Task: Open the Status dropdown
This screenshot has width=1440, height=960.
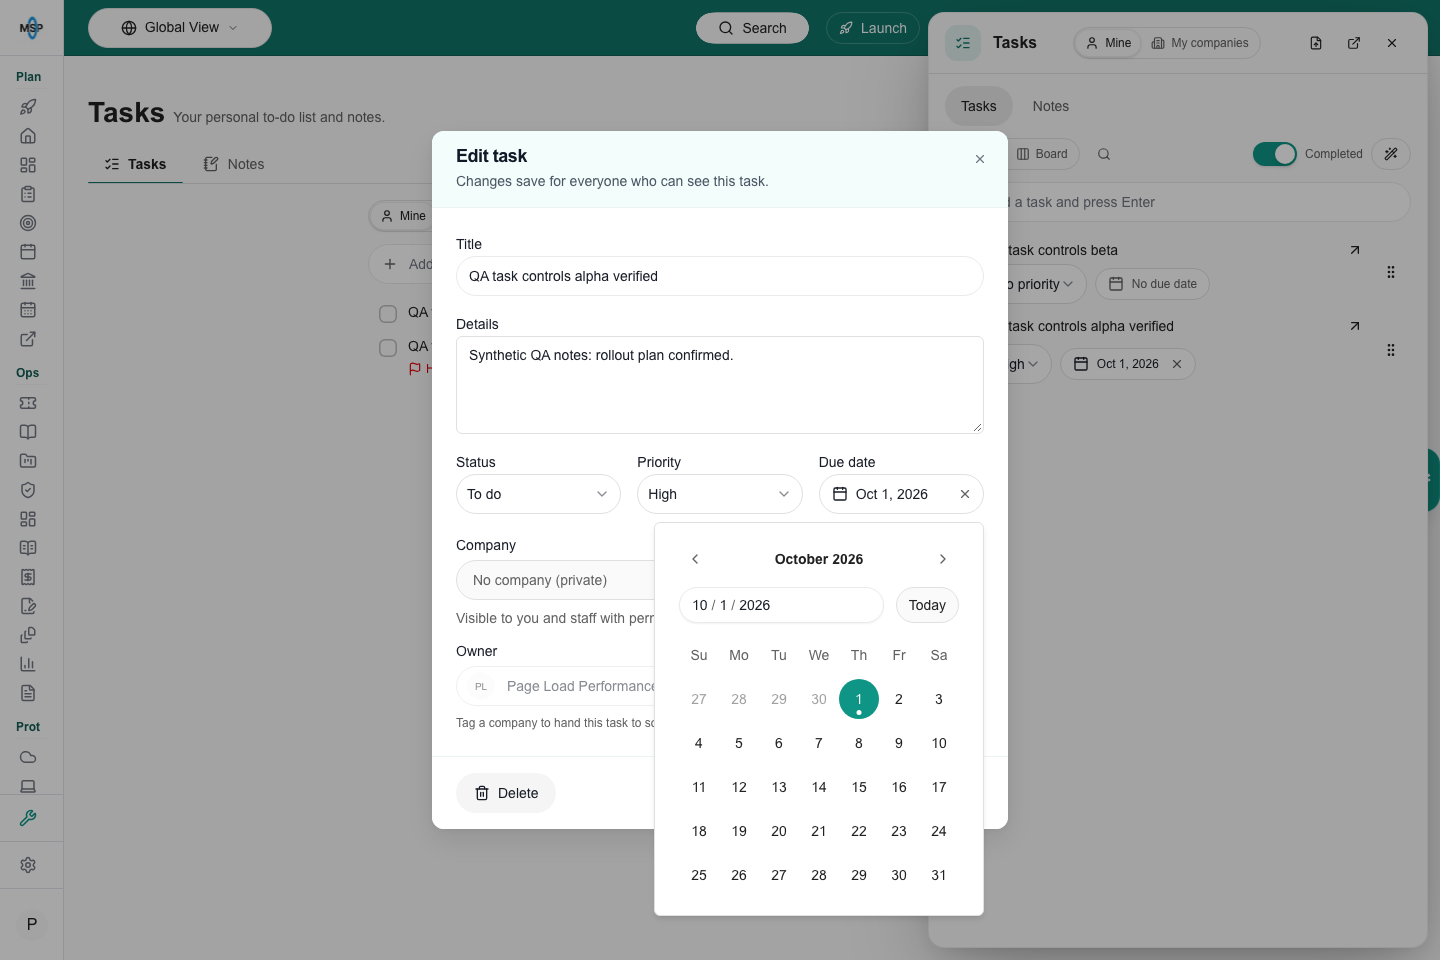Action: [538, 494]
